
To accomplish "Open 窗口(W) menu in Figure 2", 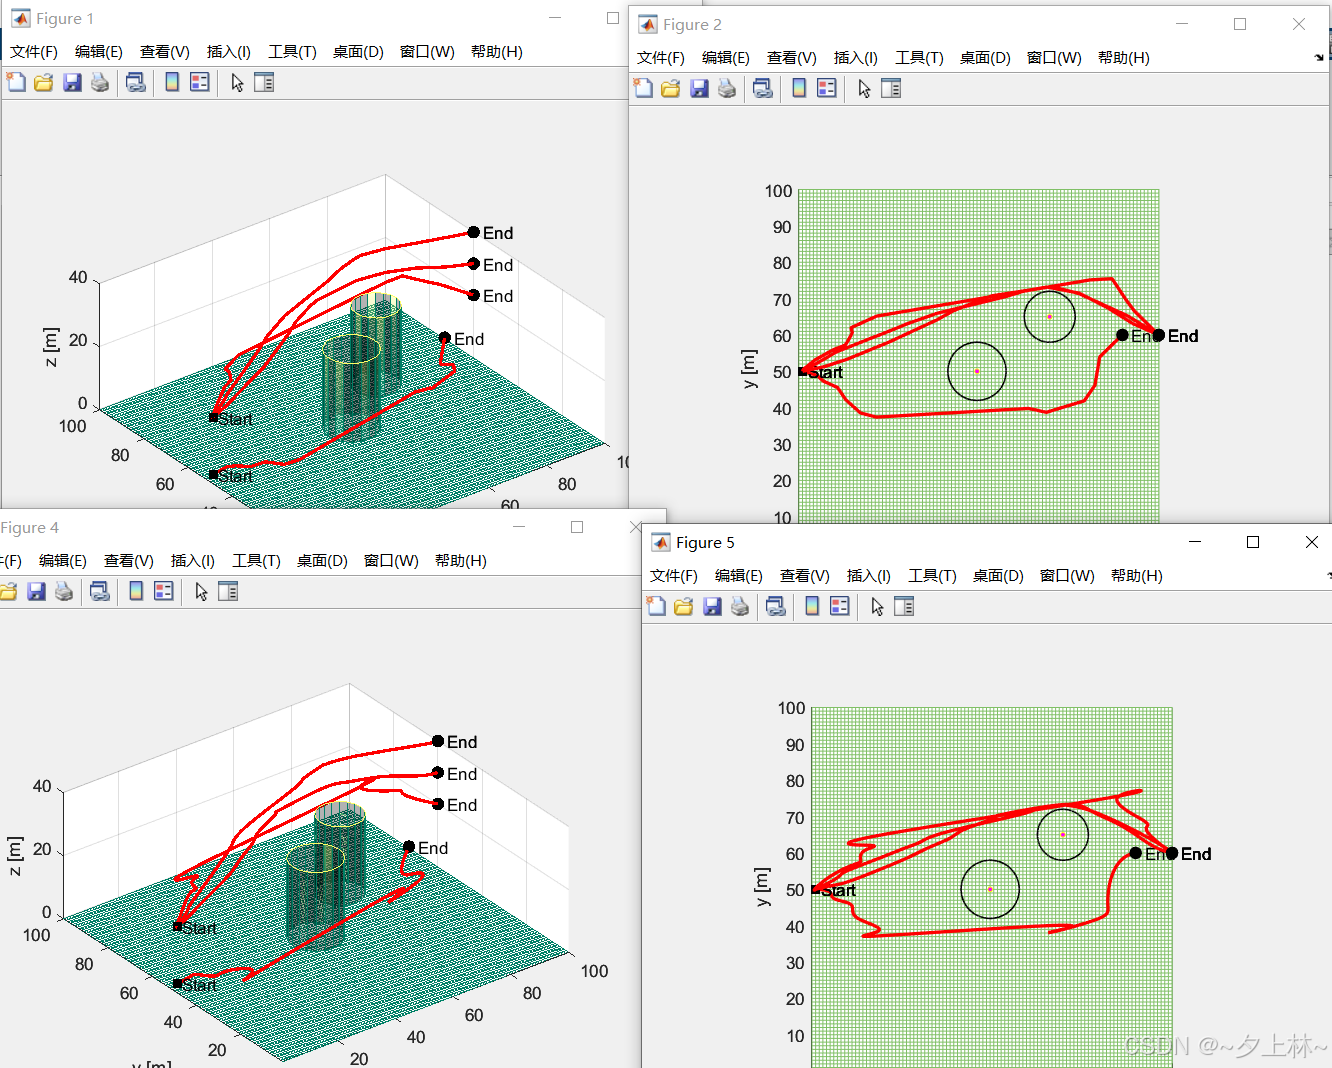I will pyautogui.click(x=1054, y=58).
